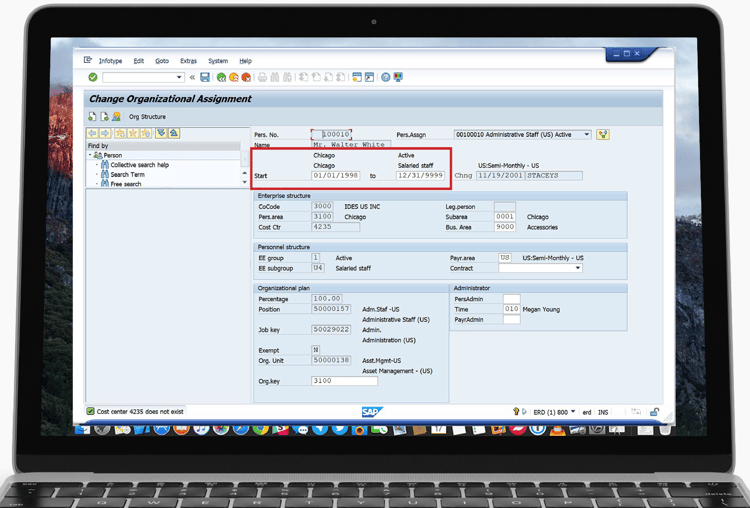Click the Time administrator field 010

(511, 309)
